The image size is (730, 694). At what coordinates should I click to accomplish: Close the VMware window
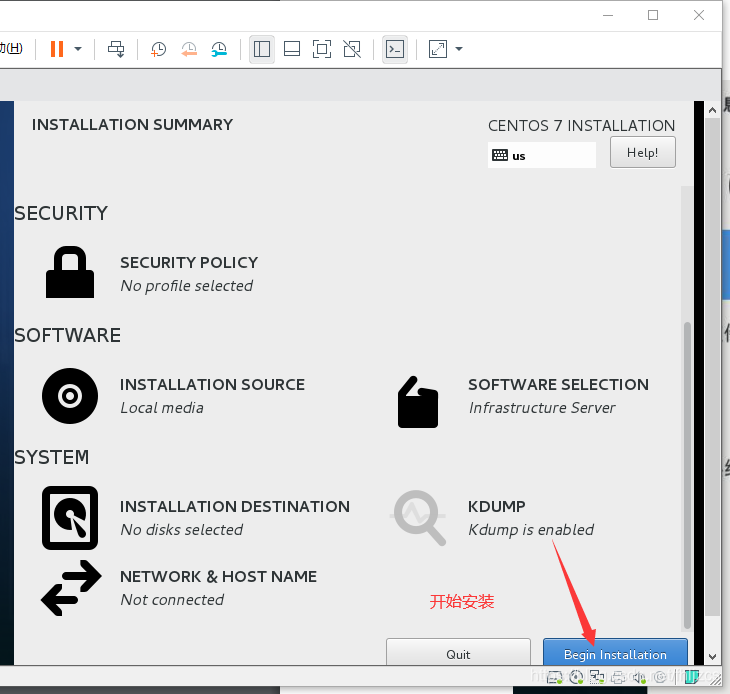click(x=699, y=15)
